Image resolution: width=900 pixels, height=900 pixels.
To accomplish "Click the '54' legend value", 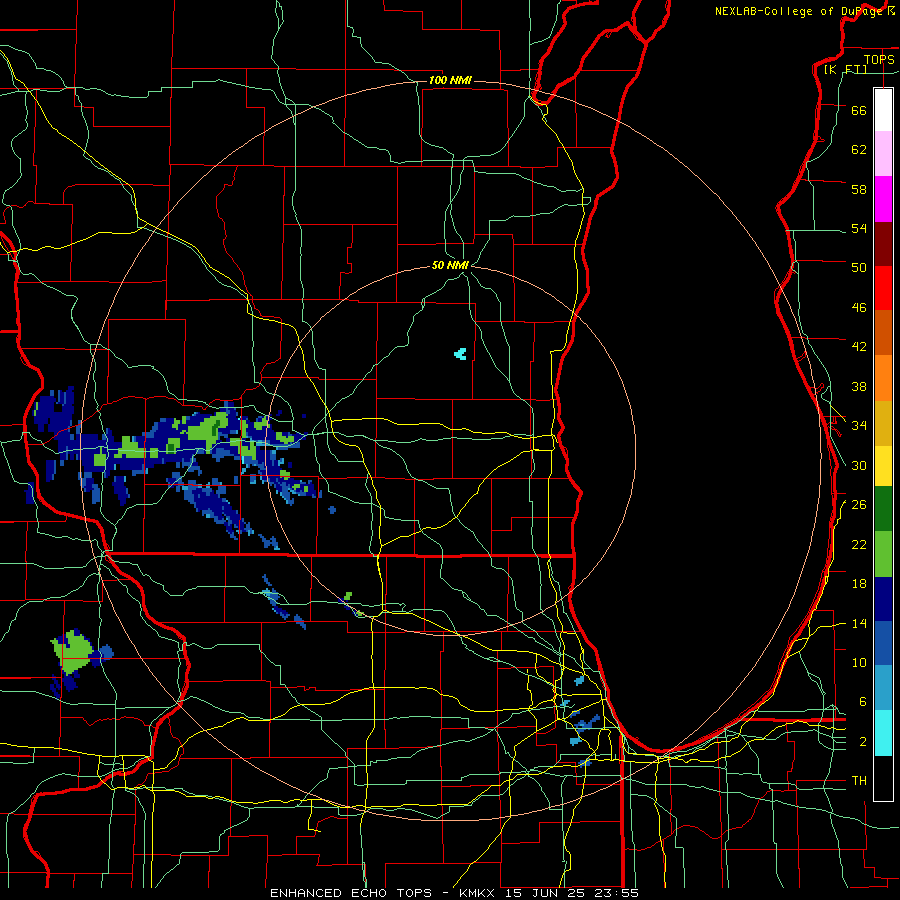I will pyautogui.click(x=859, y=228).
